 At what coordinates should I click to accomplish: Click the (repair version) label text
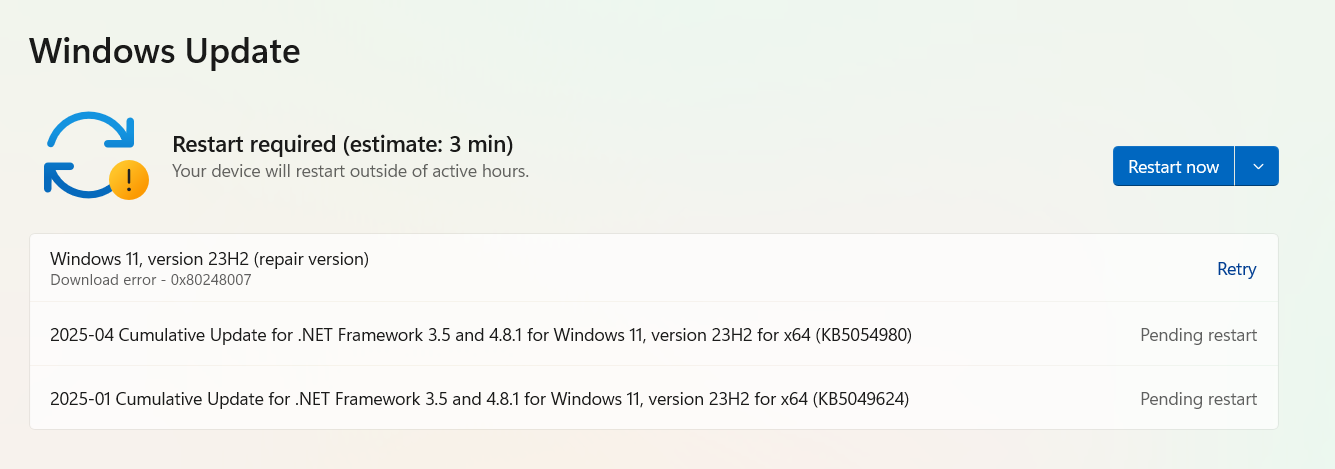point(312,259)
